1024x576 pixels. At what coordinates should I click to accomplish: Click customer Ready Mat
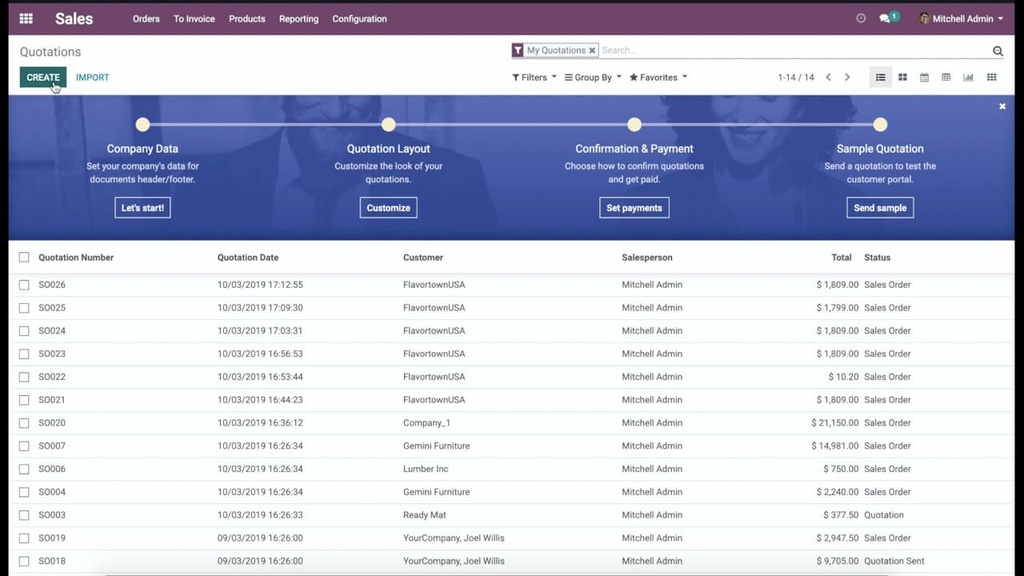click(424, 515)
